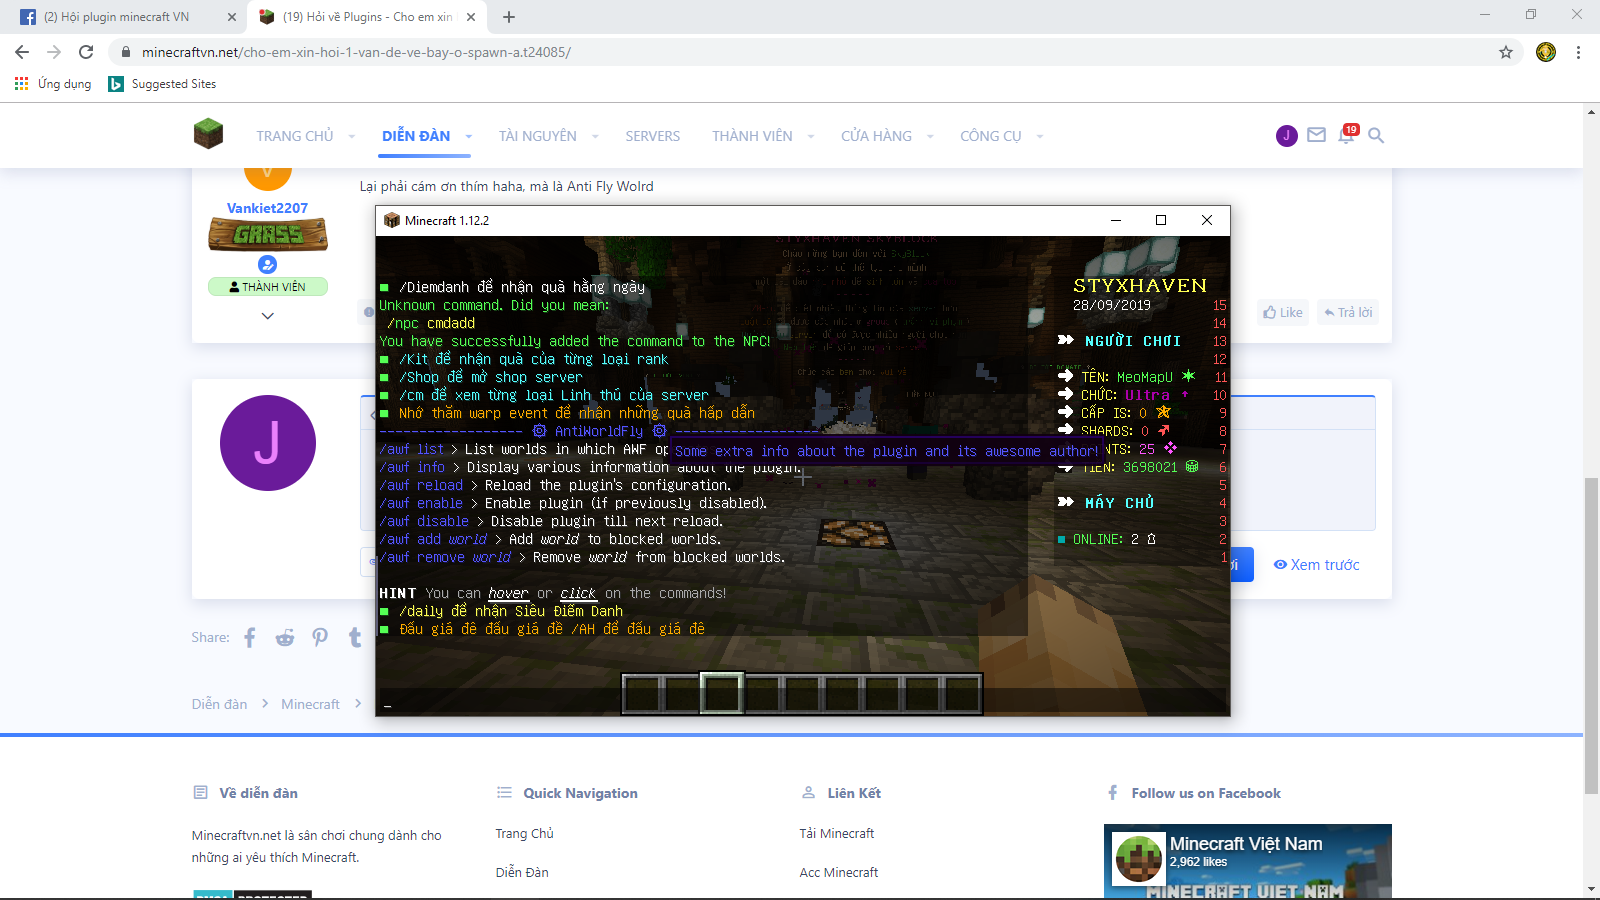
Task: Expand the CỬA HÀNG dropdown arrow
Action: pyautogui.click(x=929, y=137)
